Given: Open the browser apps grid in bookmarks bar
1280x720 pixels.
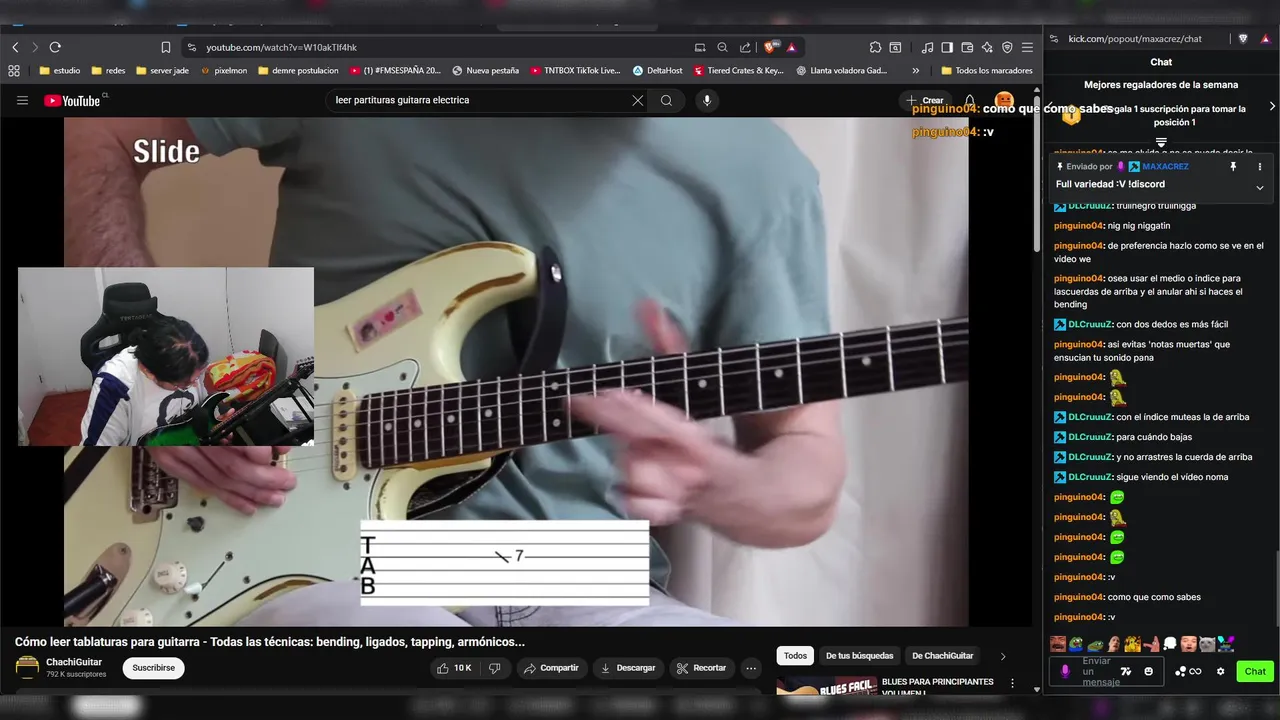Looking at the screenshot, I should click(x=14, y=71).
